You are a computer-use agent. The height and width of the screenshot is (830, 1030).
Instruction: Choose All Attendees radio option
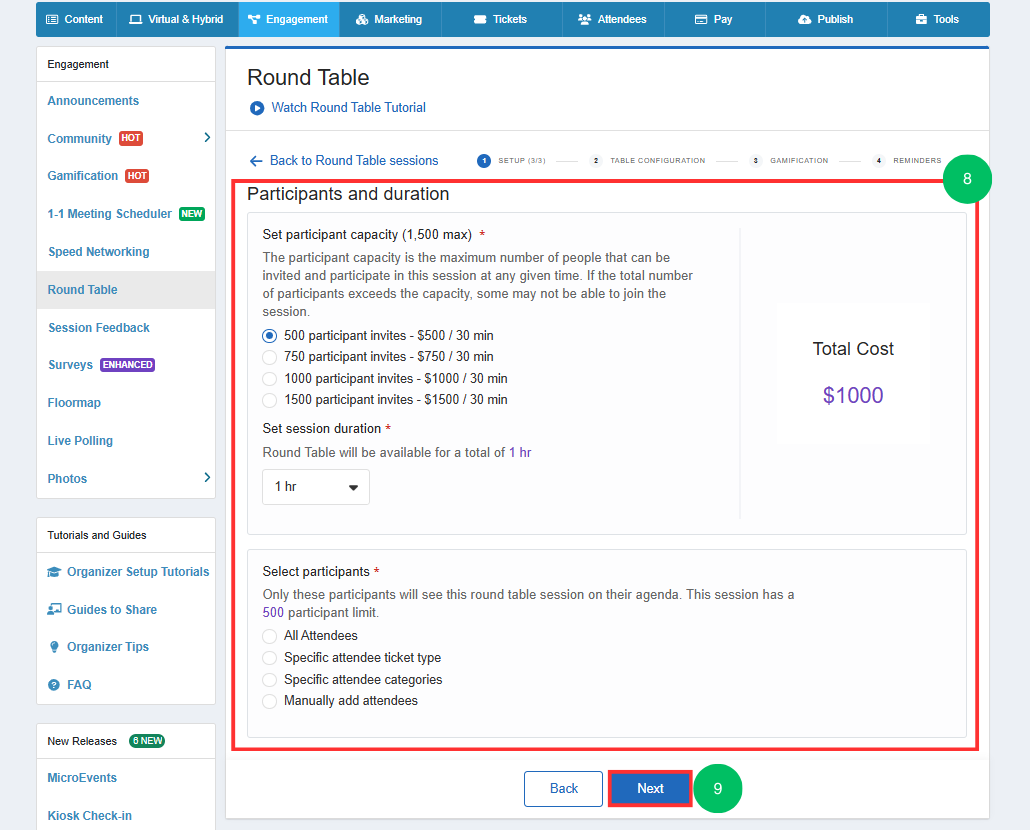click(269, 636)
